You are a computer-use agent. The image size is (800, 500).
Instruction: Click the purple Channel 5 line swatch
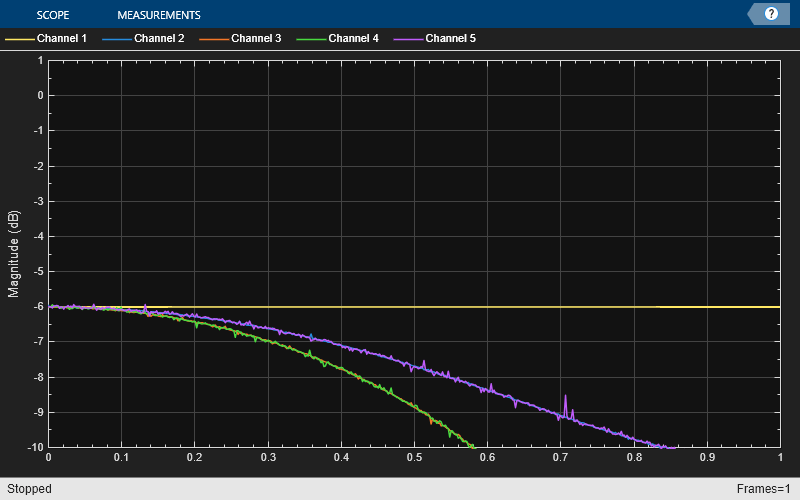409,39
